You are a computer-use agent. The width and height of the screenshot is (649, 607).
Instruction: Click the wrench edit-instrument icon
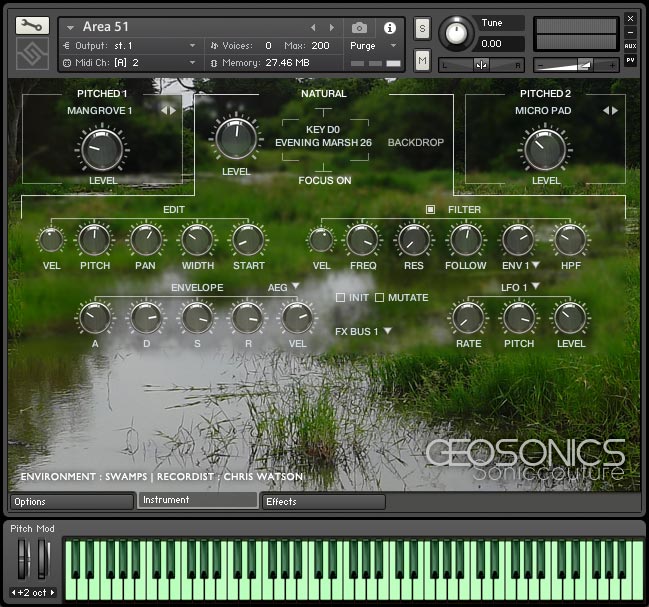[32, 26]
